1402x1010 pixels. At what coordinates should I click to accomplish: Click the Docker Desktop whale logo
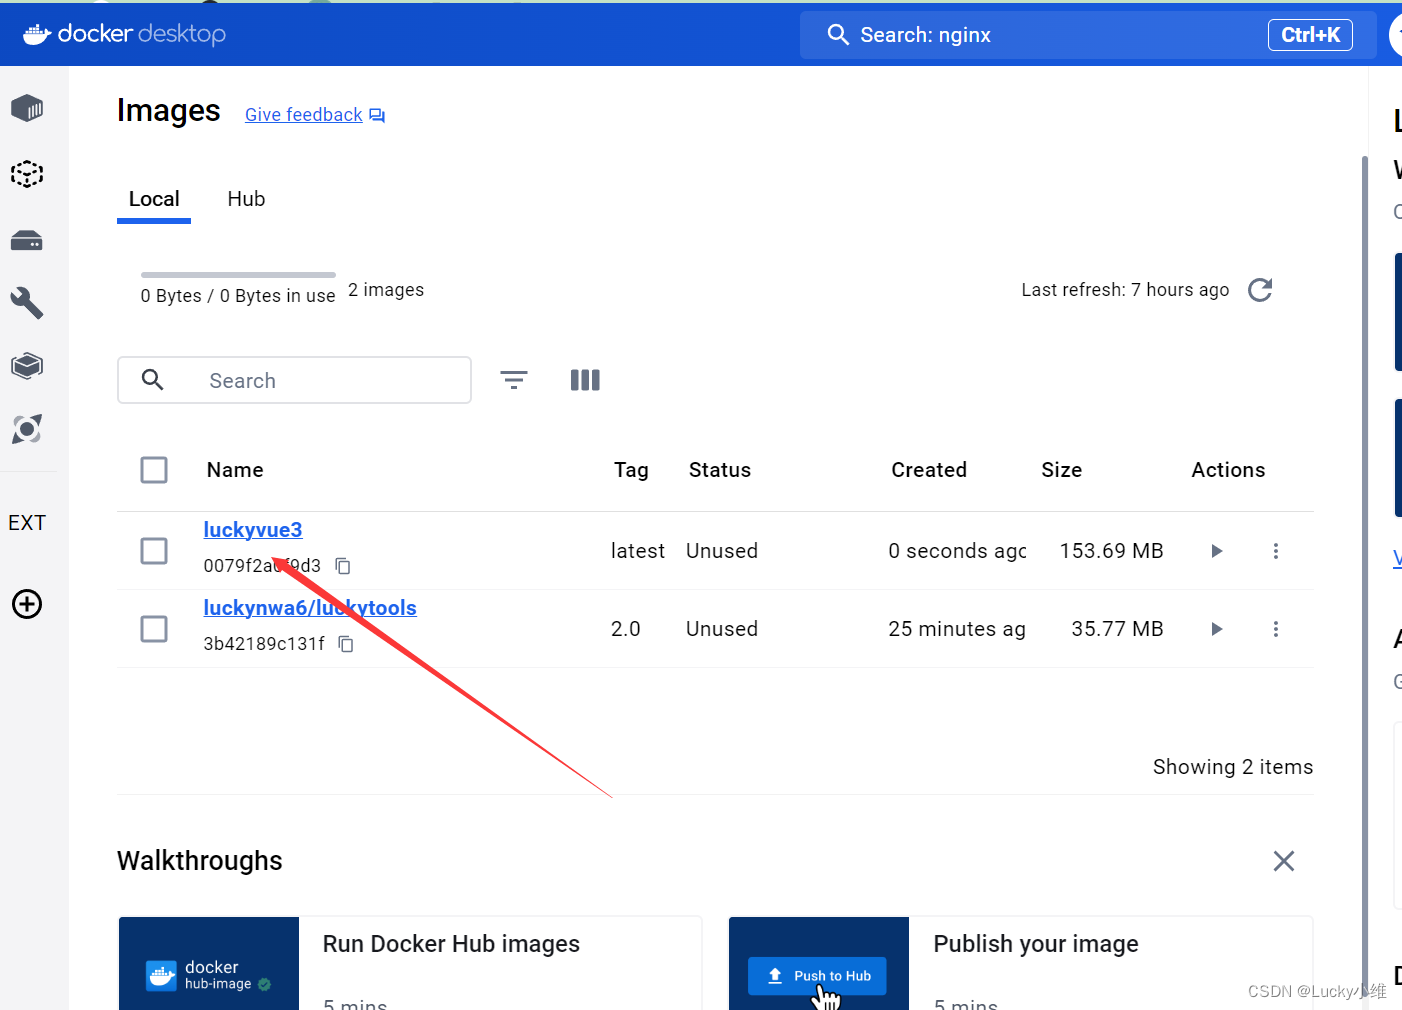(x=37, y=34)
